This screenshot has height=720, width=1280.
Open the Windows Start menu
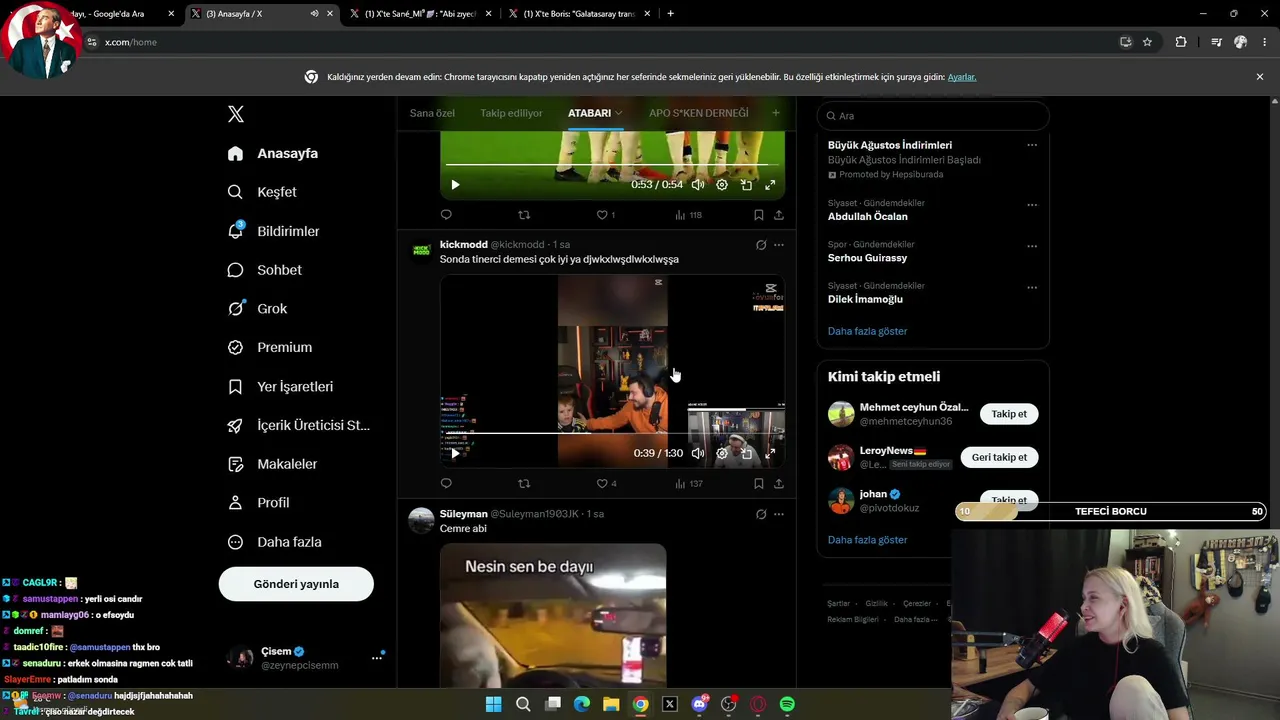point(493,704)
